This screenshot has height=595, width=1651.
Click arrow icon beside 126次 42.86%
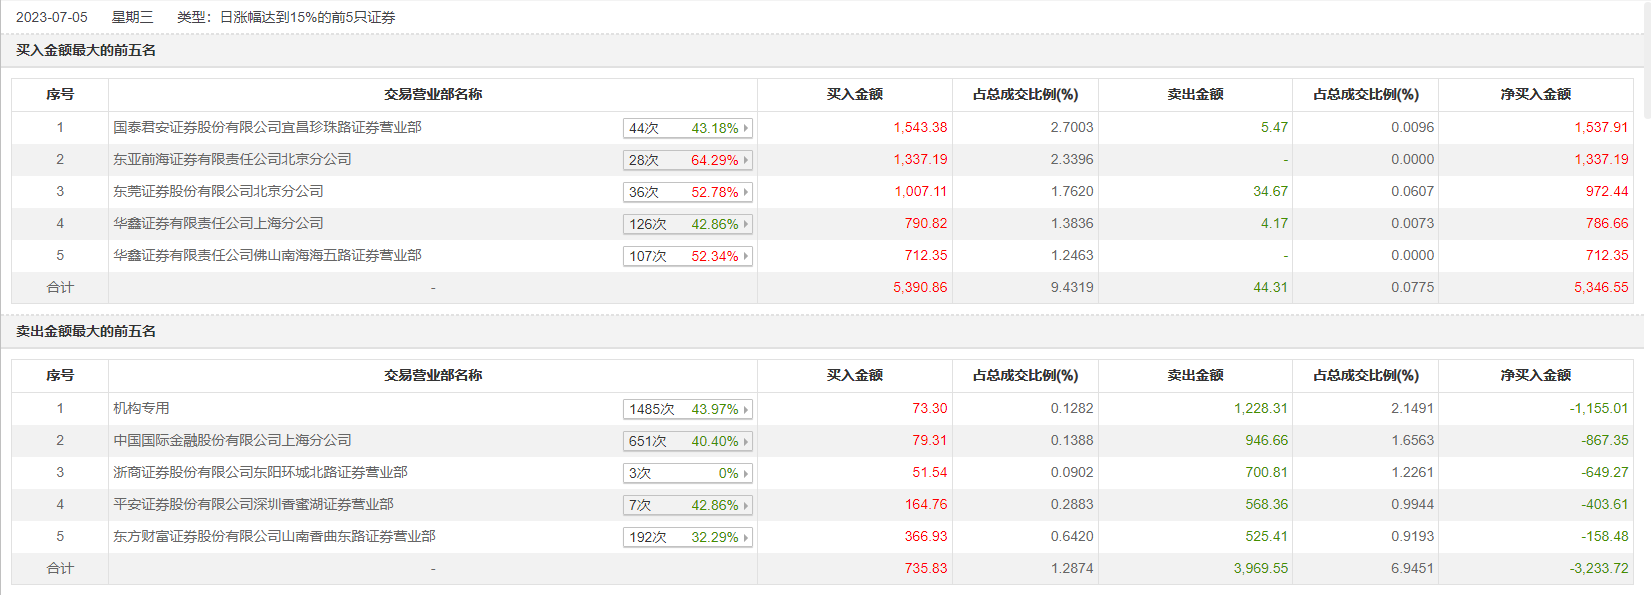click(746, 224)
